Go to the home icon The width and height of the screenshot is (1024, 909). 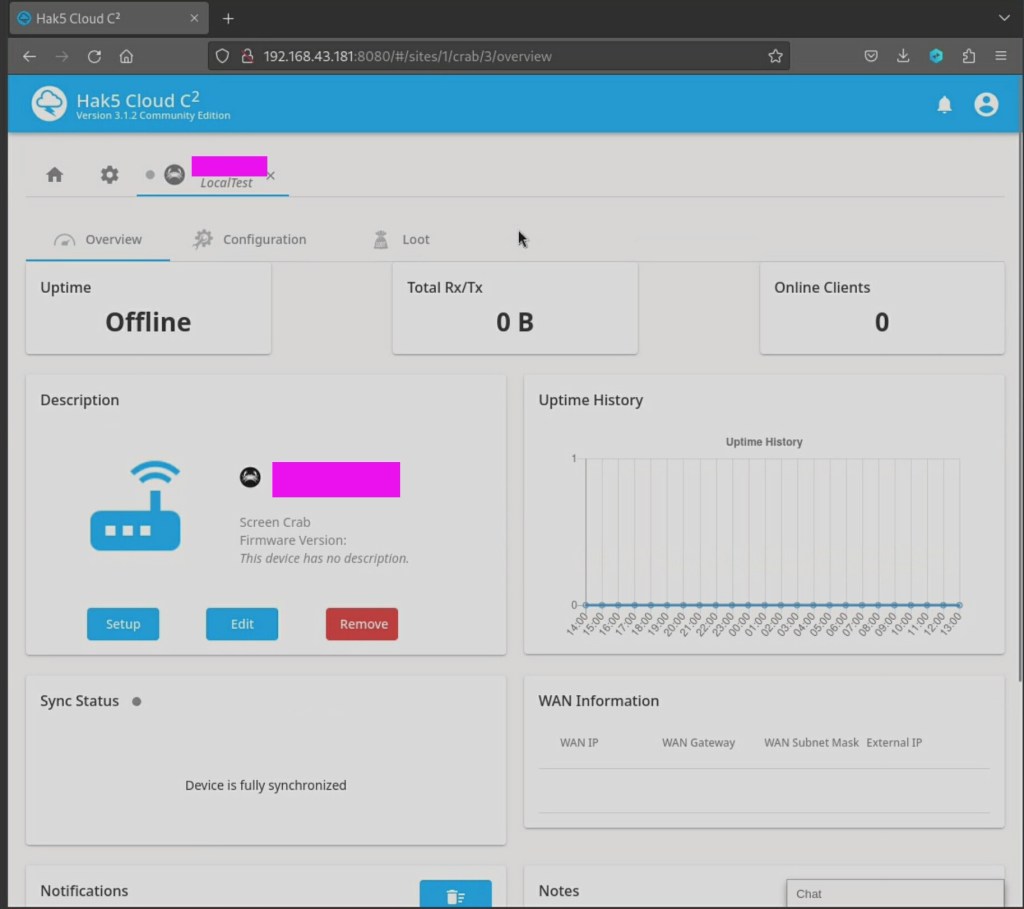coord(55,175)
